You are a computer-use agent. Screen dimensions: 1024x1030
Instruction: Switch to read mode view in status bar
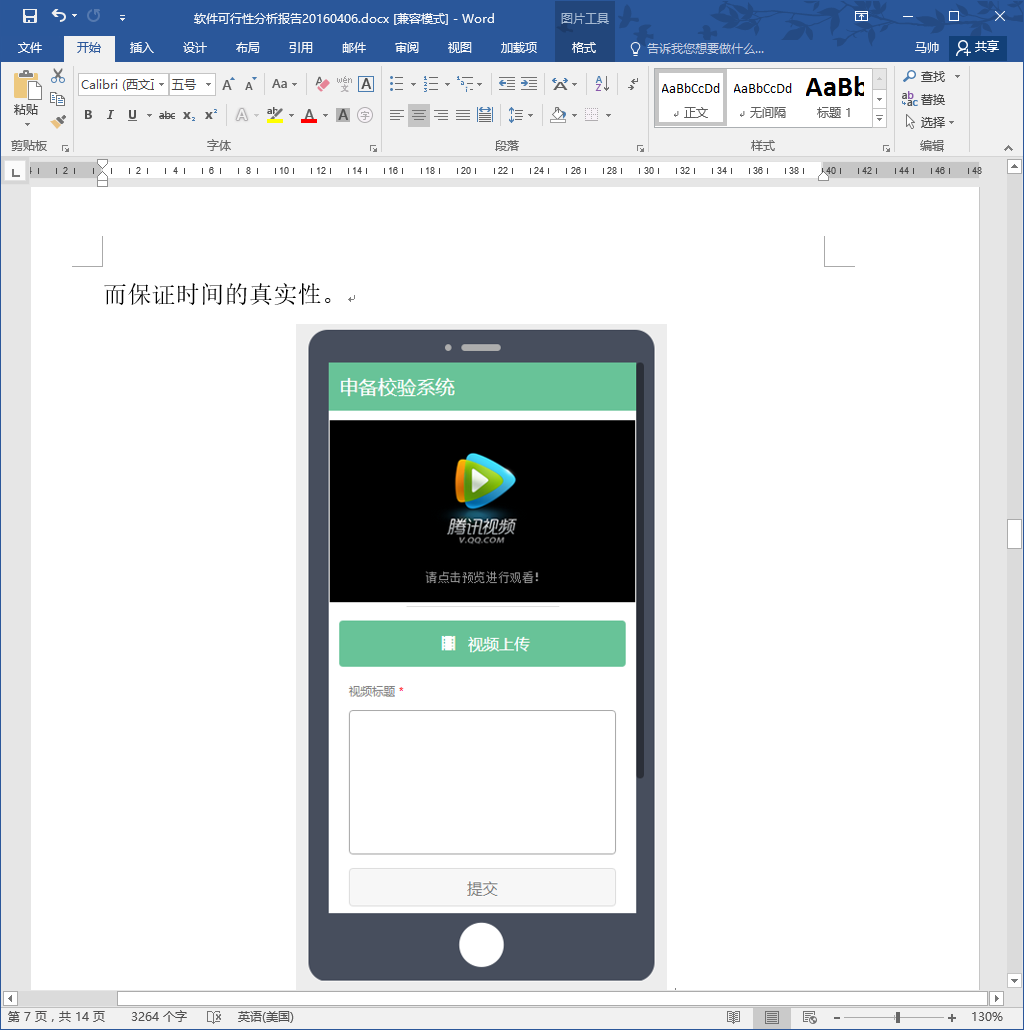tap(734, 1017)
